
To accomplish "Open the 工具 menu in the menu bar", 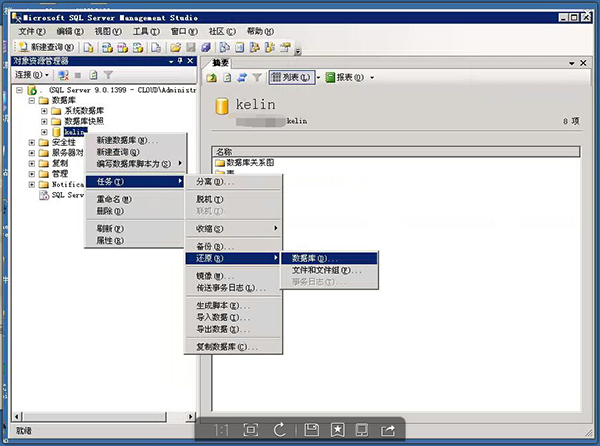I will 146,31.
